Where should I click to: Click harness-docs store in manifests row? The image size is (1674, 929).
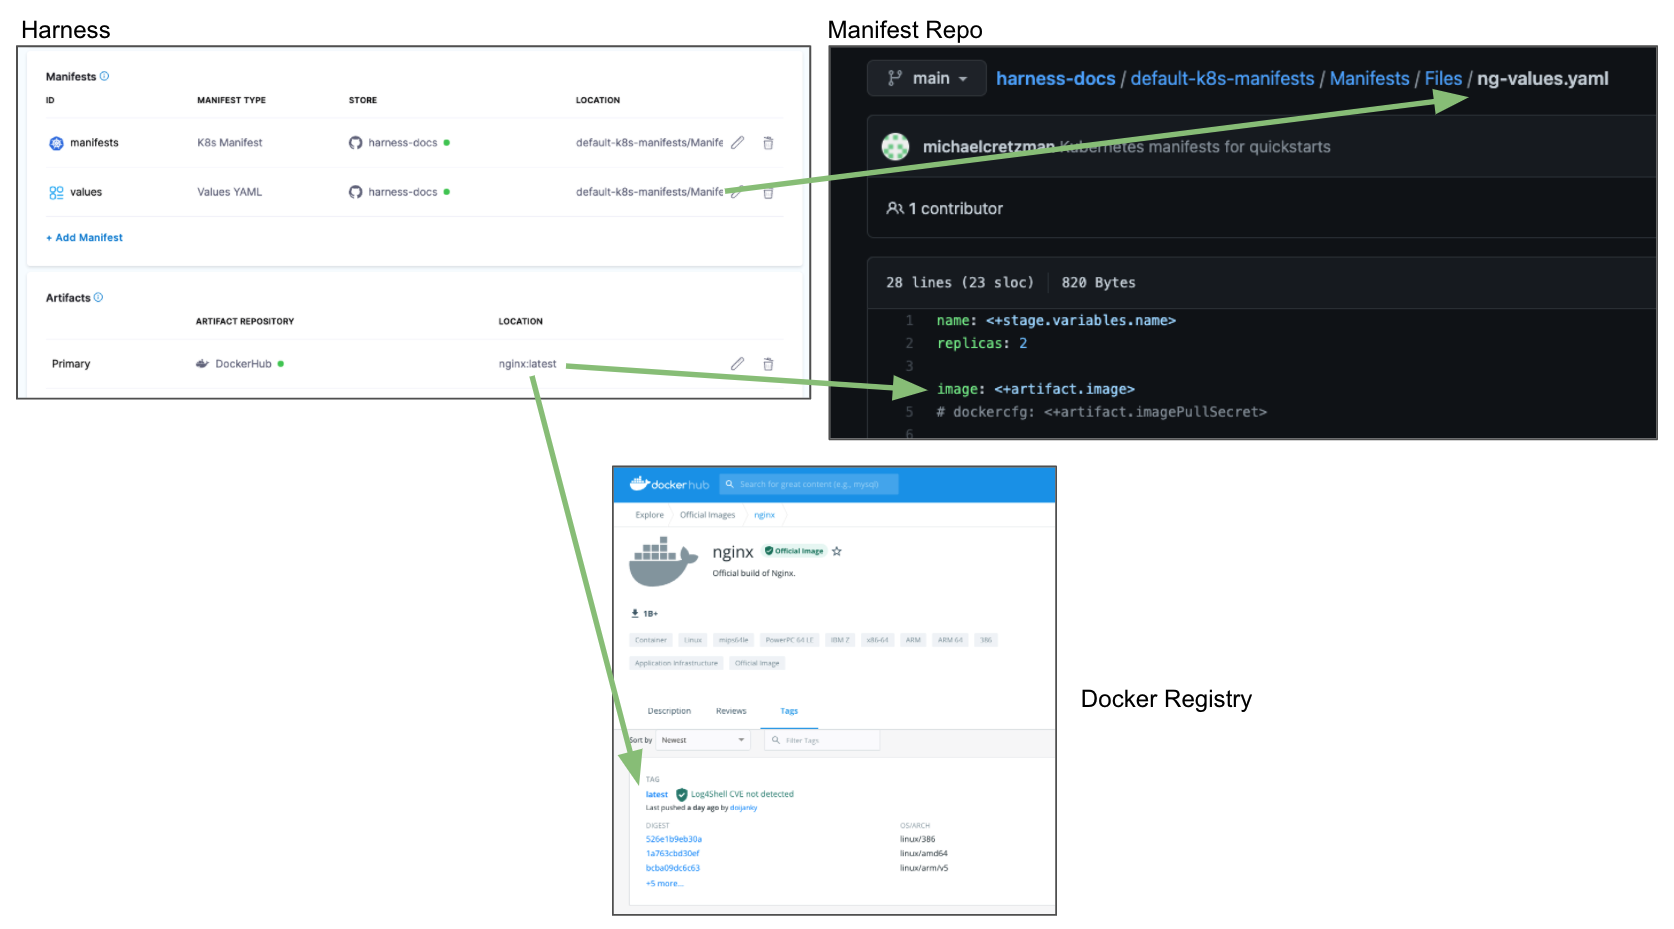click(403, 143)
